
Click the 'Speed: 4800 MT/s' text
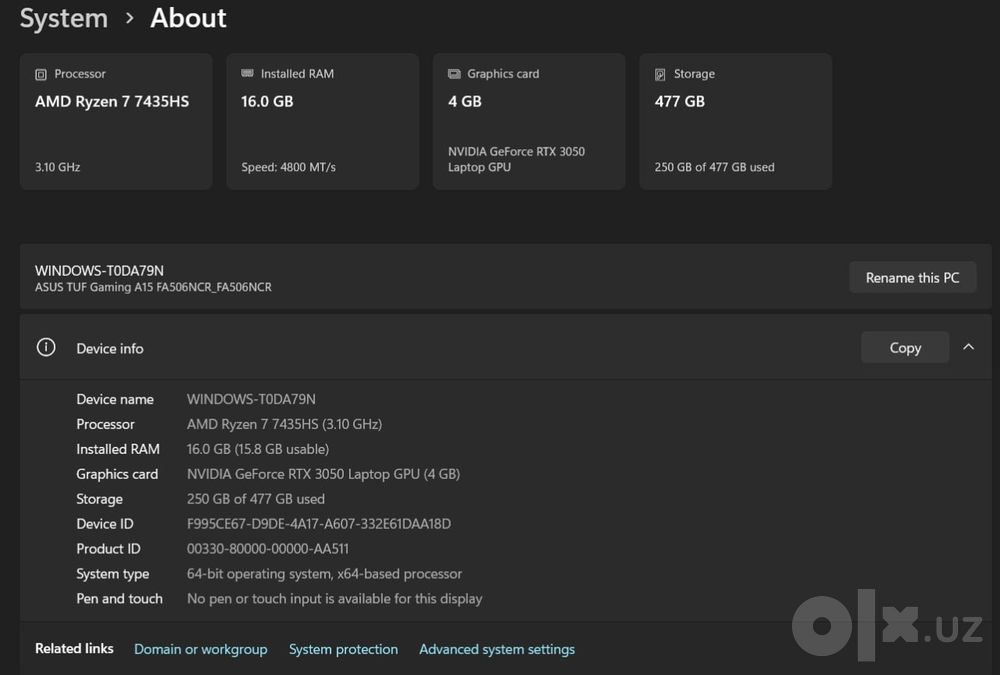(x=288, y=167)
